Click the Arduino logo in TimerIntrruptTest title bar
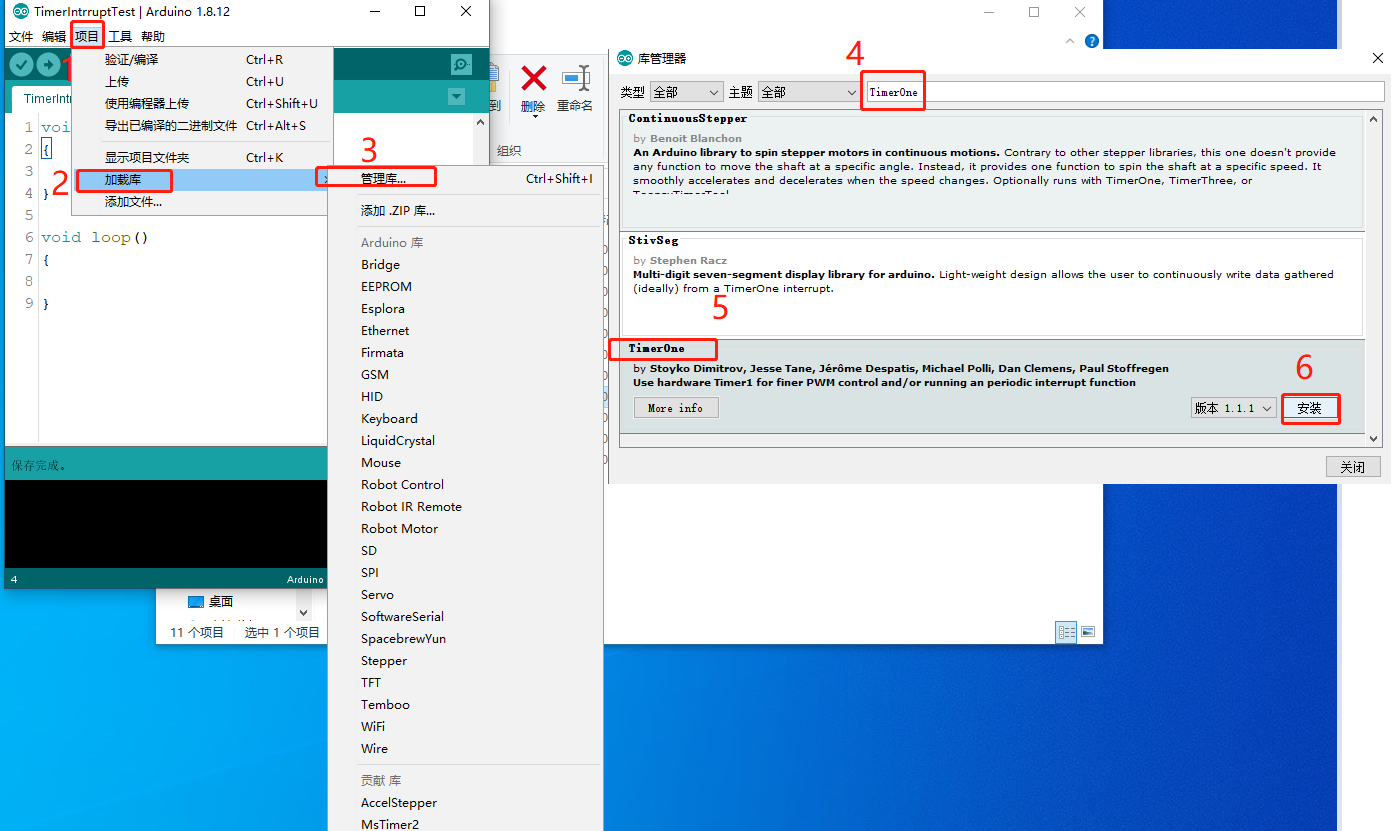 (21, 11)
